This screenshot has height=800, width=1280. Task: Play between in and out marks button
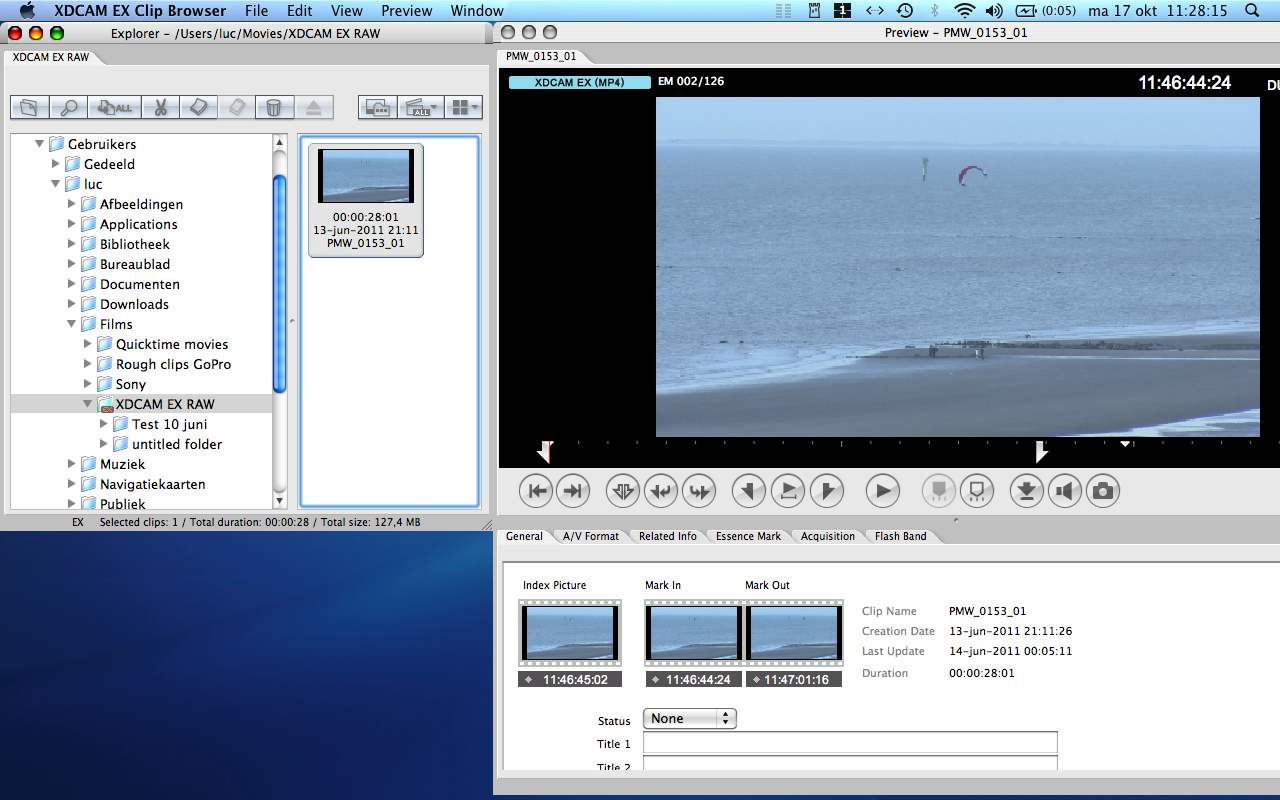point(788,491)
